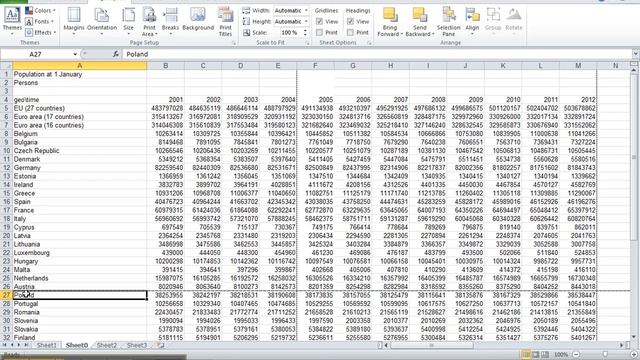Open the page Breaks menu
The image size is (640, 360).
[170, 20]
